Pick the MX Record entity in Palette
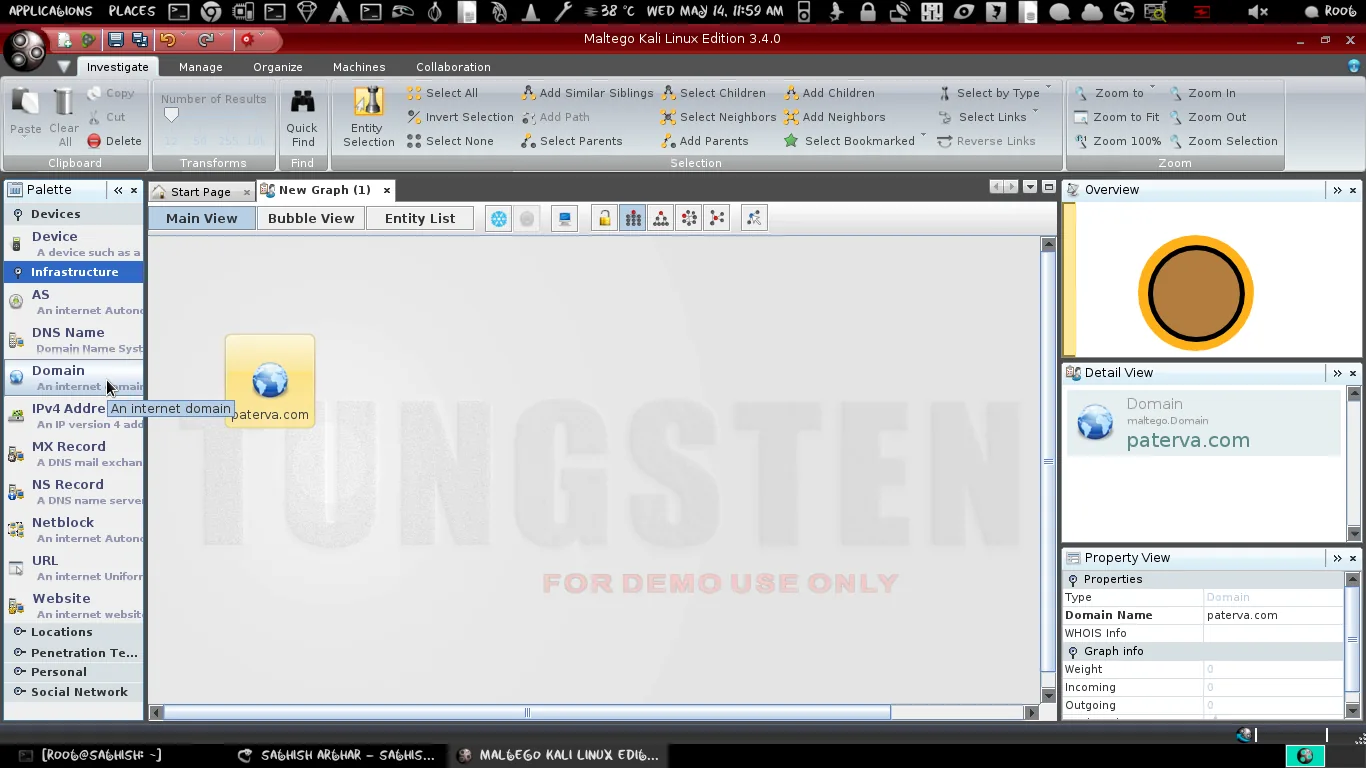The height and width of the screenshot is (768, 1366). (73, 453)
